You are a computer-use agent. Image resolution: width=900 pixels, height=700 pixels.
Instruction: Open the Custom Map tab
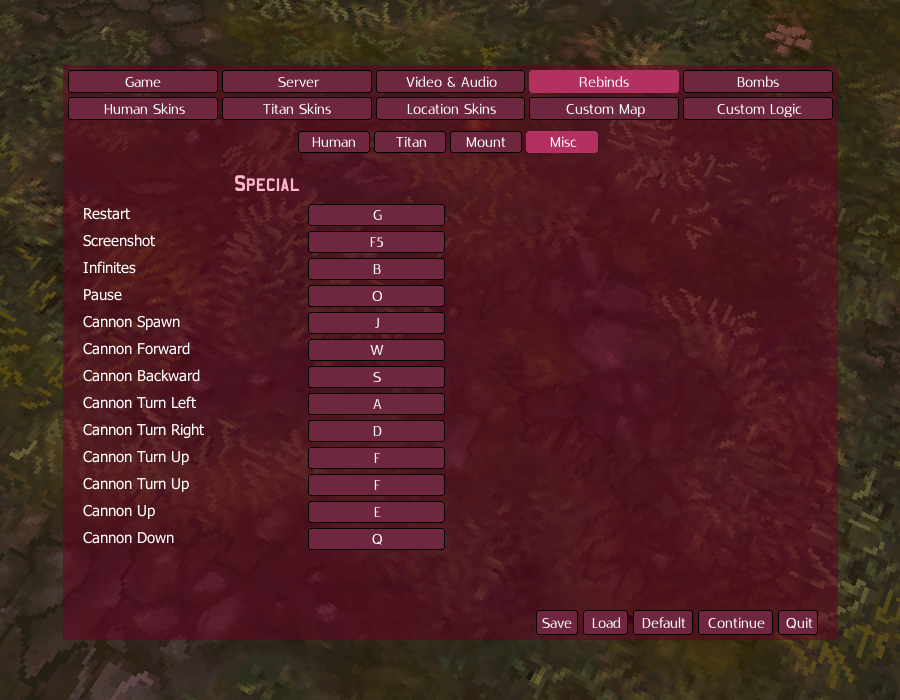pyautogui.click(x=603, y=108)
